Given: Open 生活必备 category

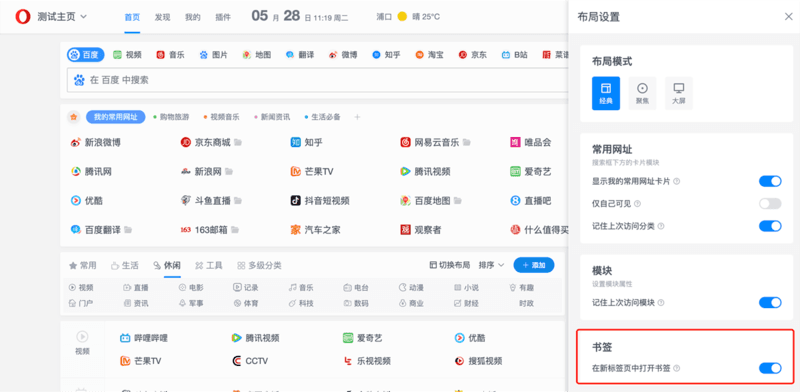Looking at the screenshot, I should coord(322,117).
